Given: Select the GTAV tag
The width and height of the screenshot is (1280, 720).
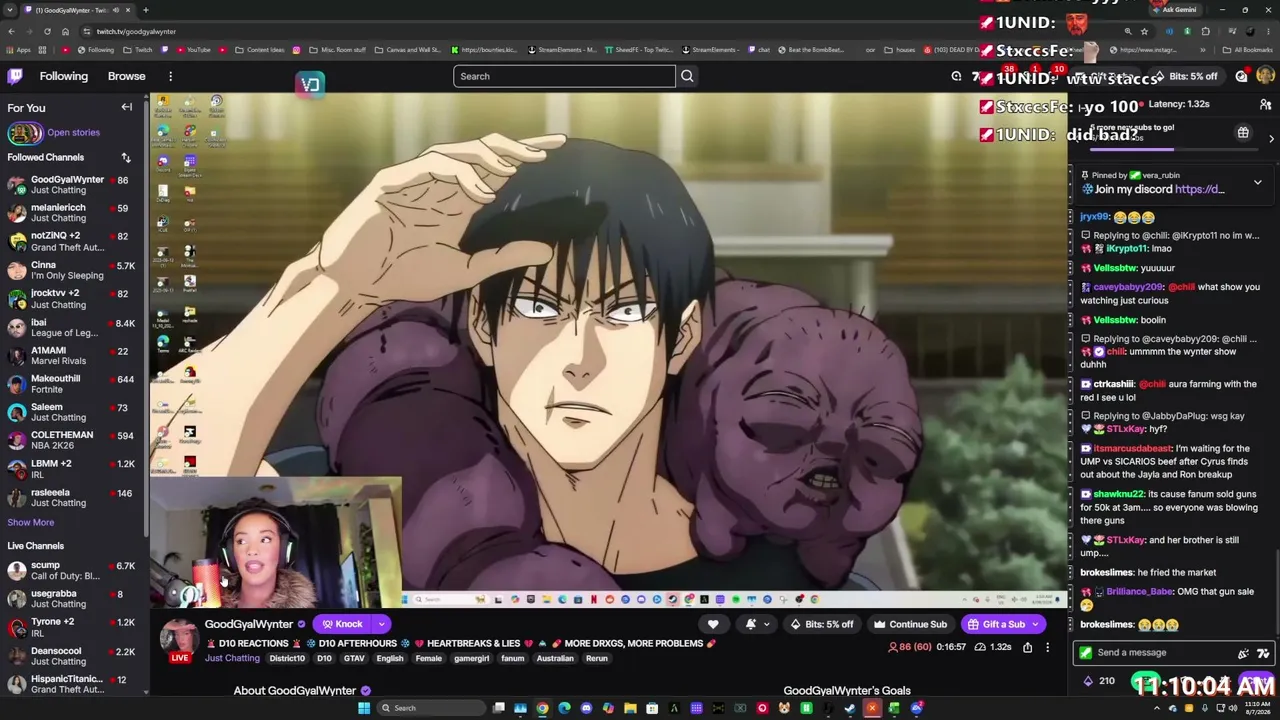Looking at the screenshot, I should pyautogui.click(x=354, y=658).
